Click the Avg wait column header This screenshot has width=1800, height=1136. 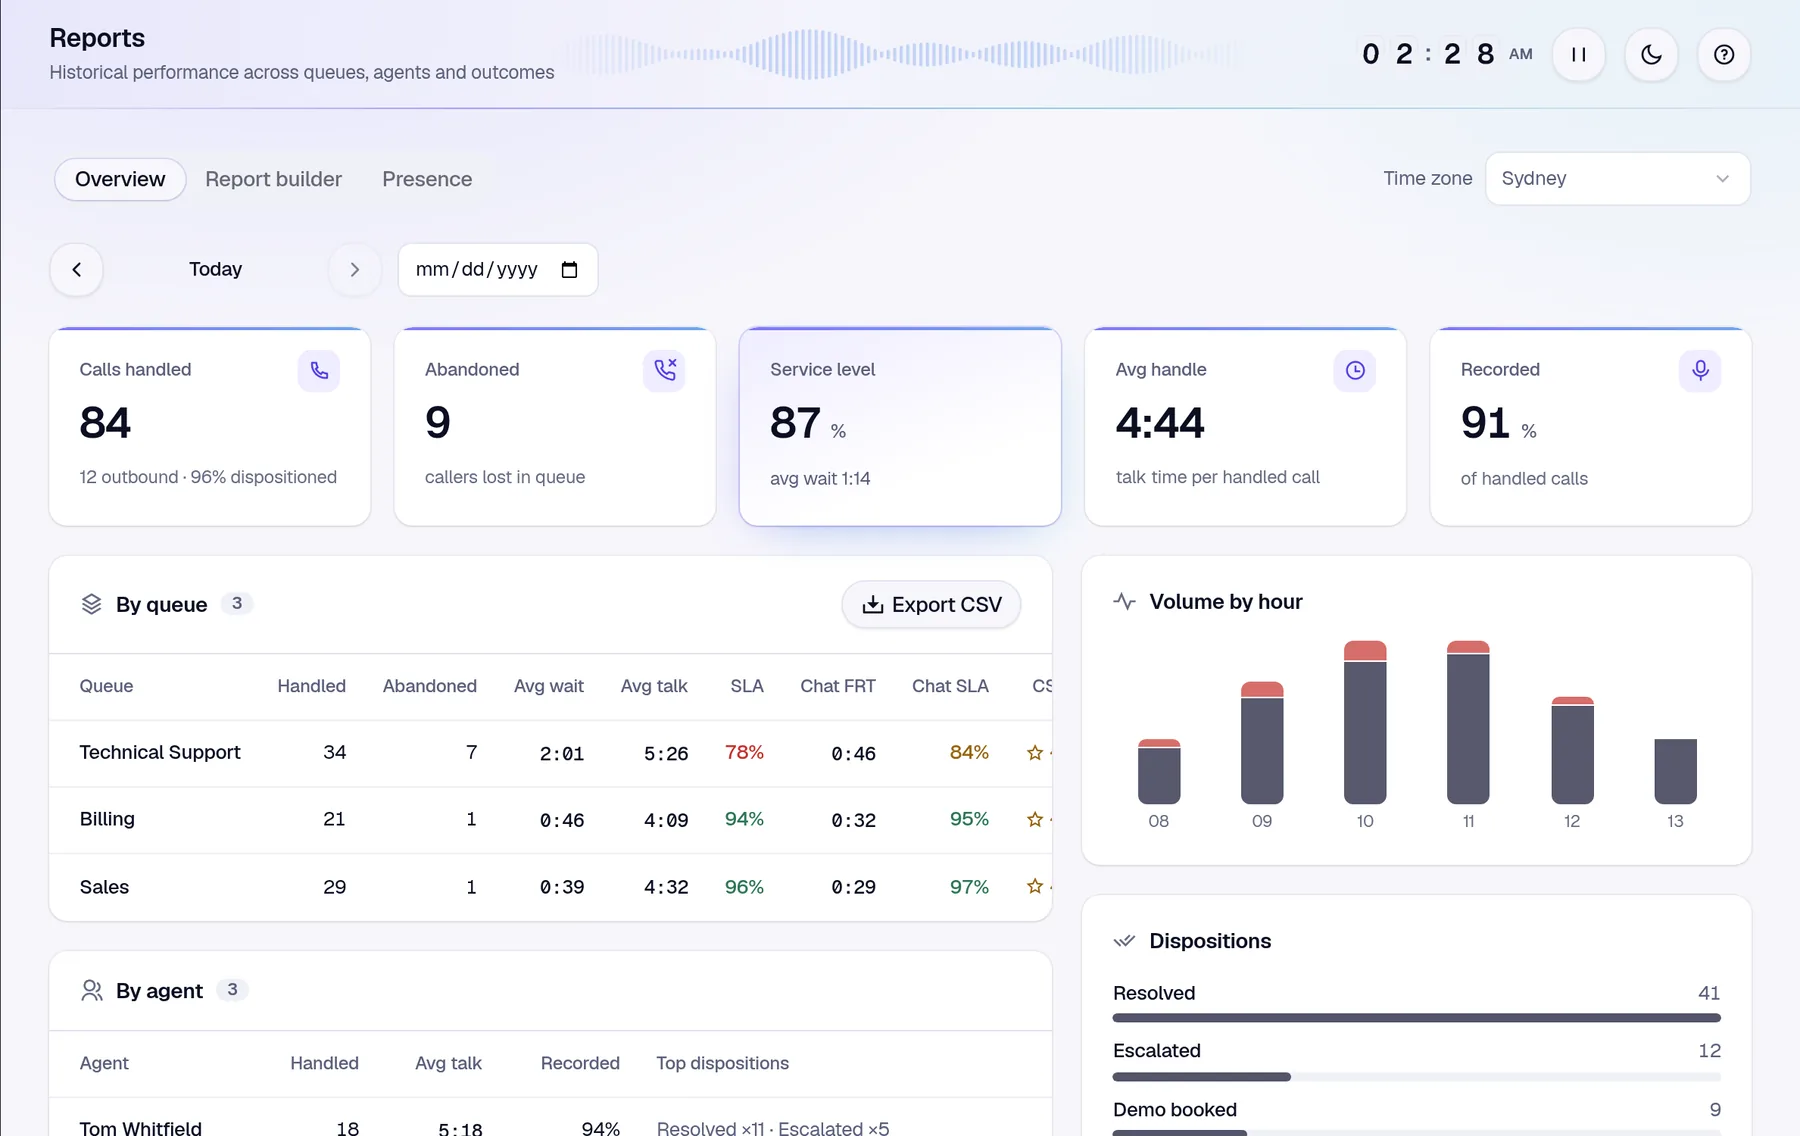coord(549,686)
